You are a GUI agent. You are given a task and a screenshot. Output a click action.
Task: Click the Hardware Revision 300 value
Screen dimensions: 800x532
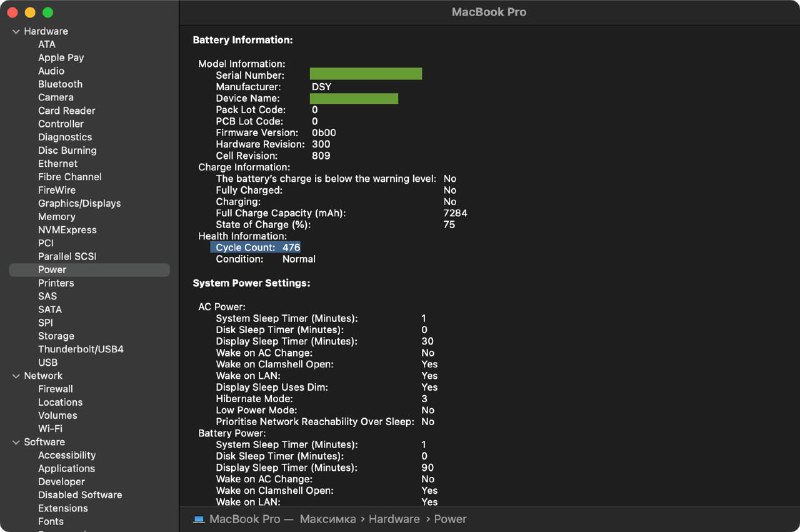coord(321,144)
